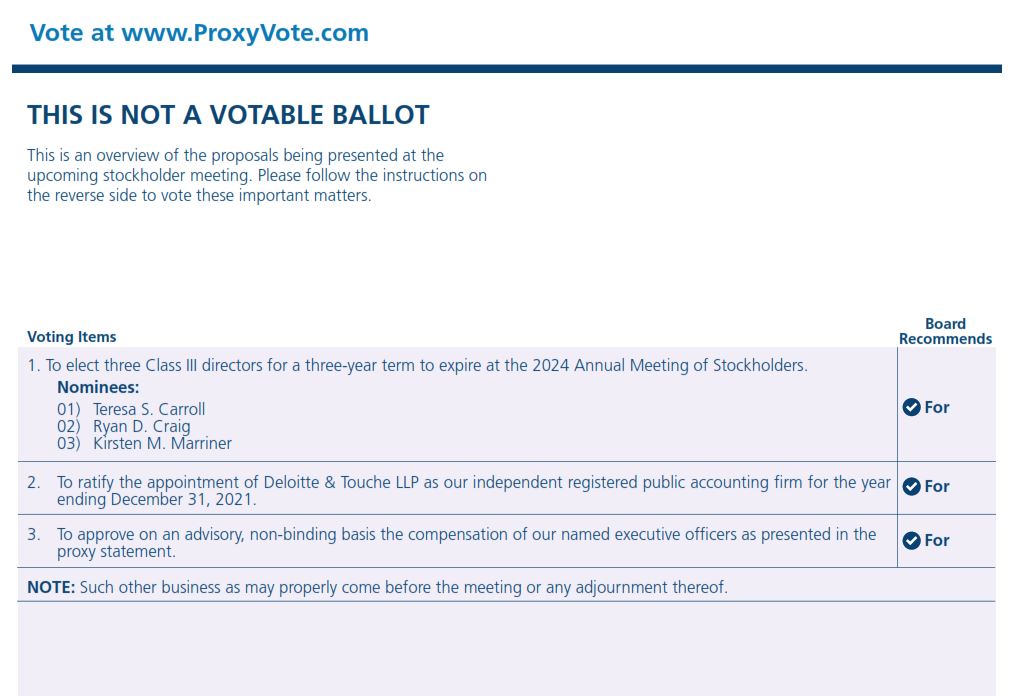Select nominee Teresa S. Carroll
This screenshot has width=1014, height=696.
tap(148, 409)
